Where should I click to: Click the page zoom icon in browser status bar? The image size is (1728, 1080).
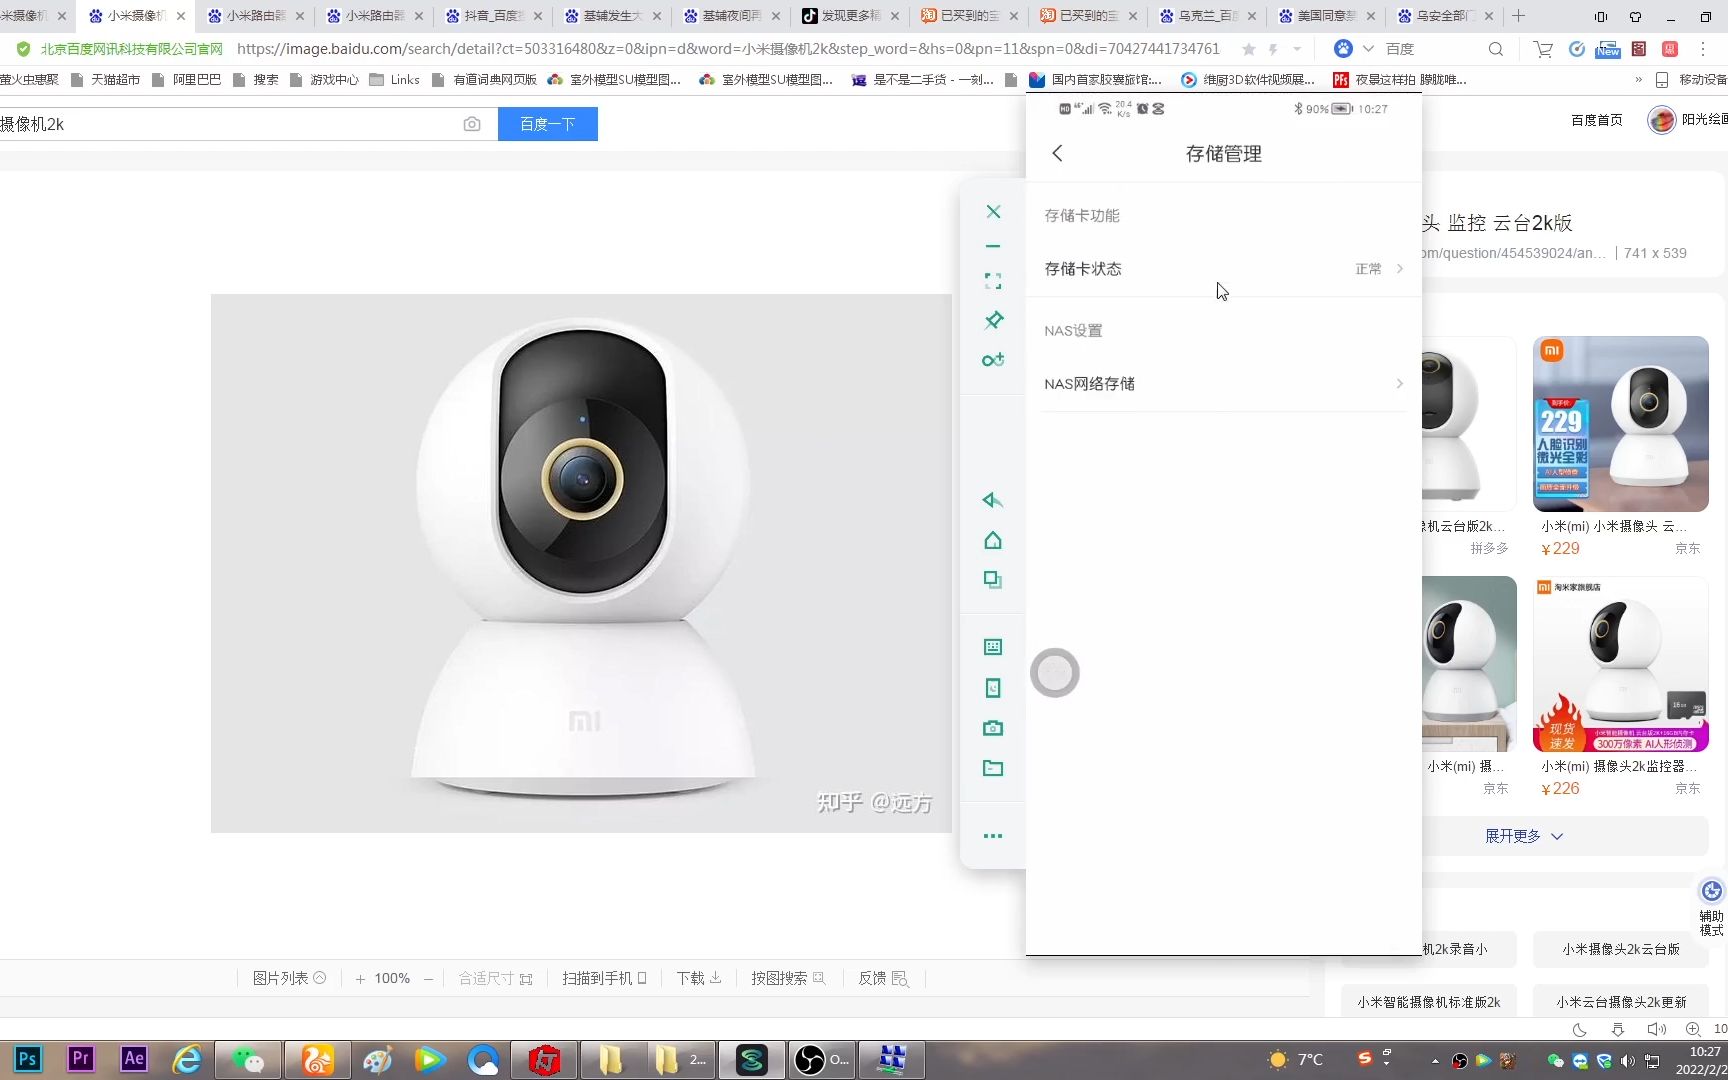(1693, 1029)
